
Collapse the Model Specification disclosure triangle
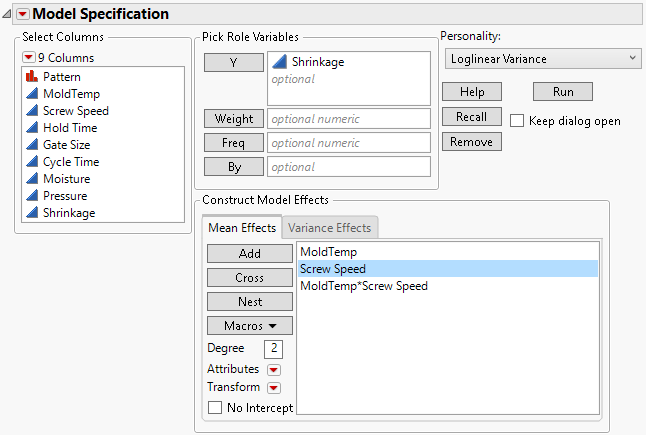tap(8, 14)
